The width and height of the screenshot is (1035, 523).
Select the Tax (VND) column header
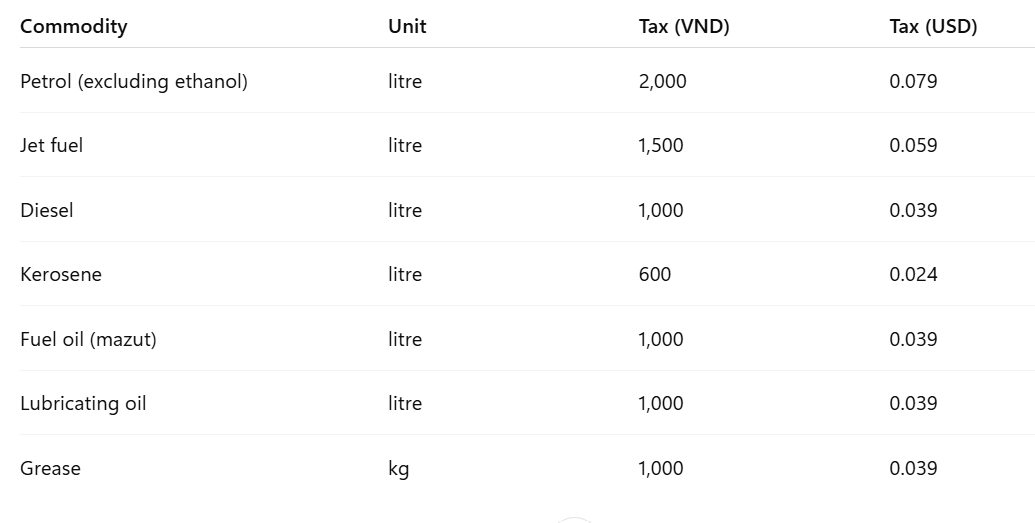click(x=684, y=27)
